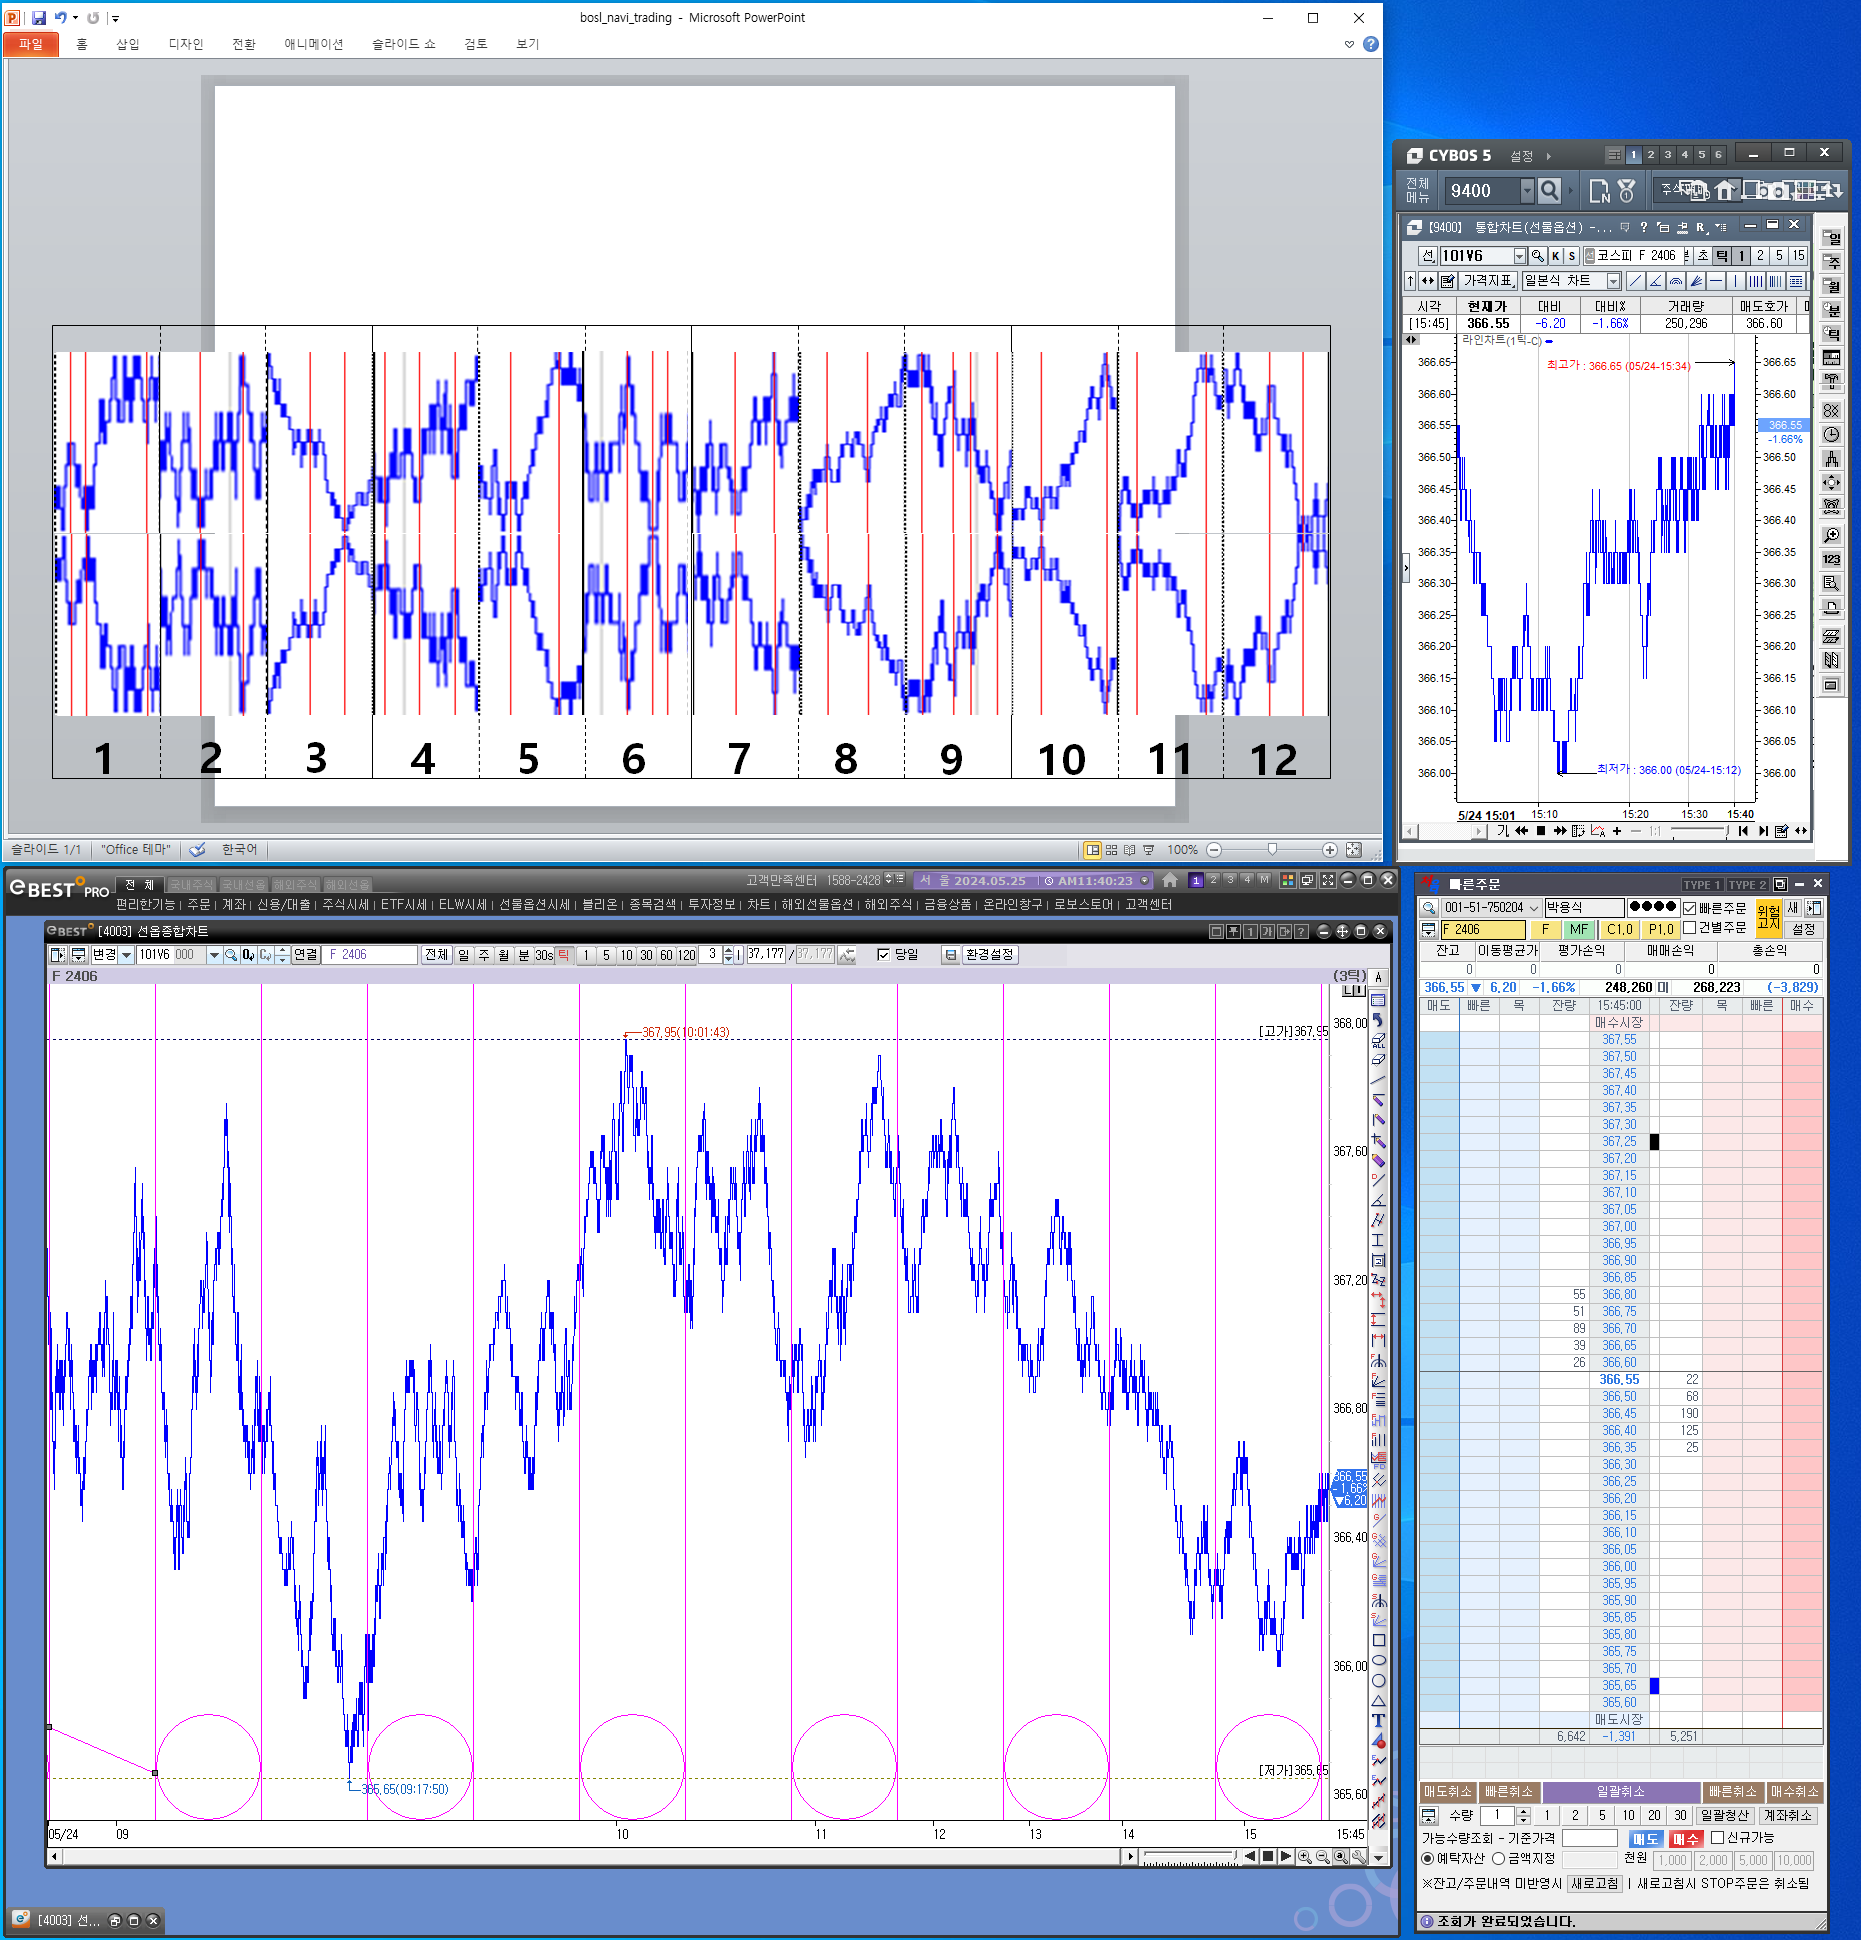Select the trend line drawing tool in CYBOS chart
The image size is (1861, 1940).
click(1635, 281)
